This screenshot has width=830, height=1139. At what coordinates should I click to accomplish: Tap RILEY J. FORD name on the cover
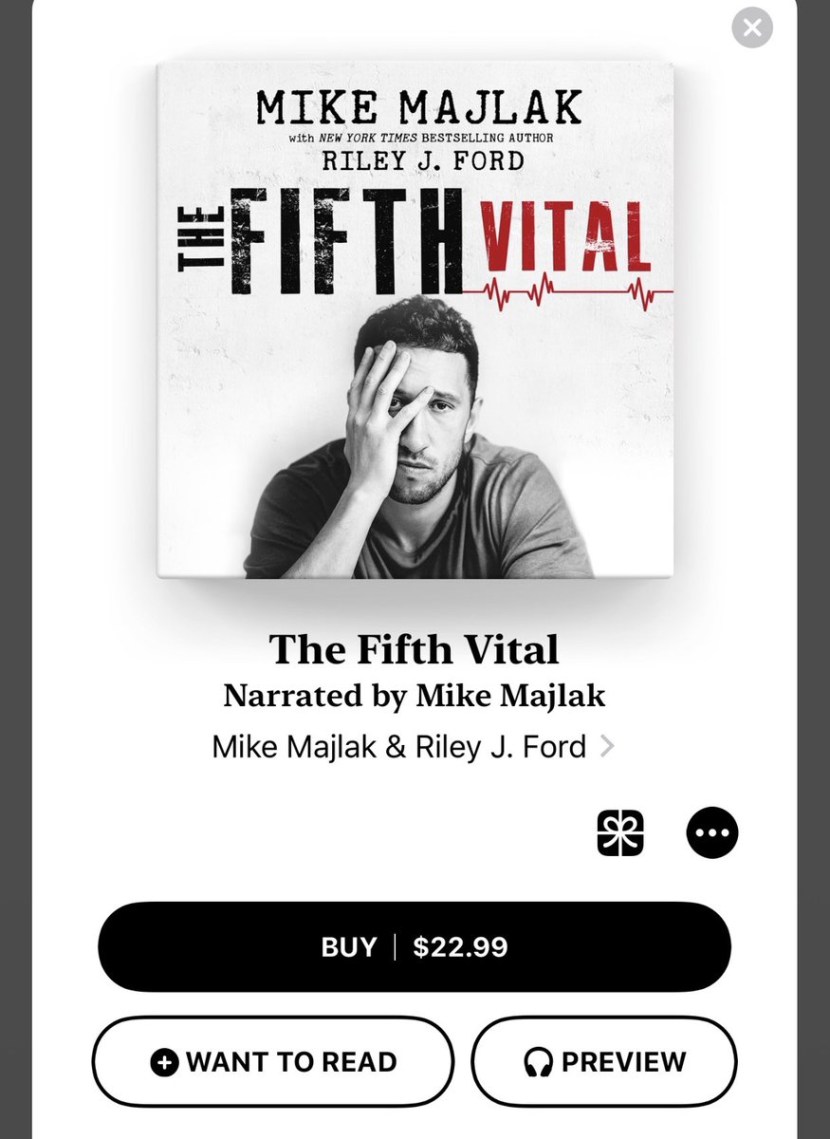click(x=423, y=161)
